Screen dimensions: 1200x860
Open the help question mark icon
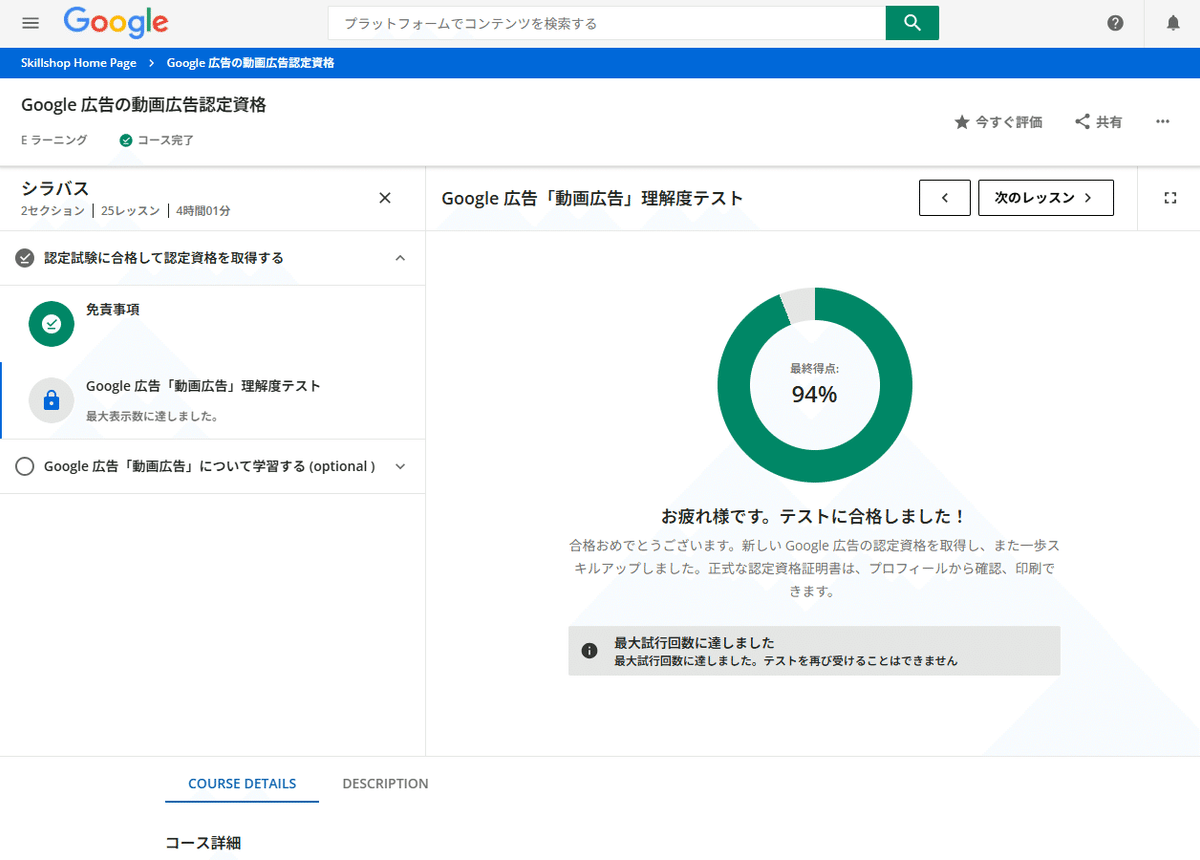point(1115,23)
